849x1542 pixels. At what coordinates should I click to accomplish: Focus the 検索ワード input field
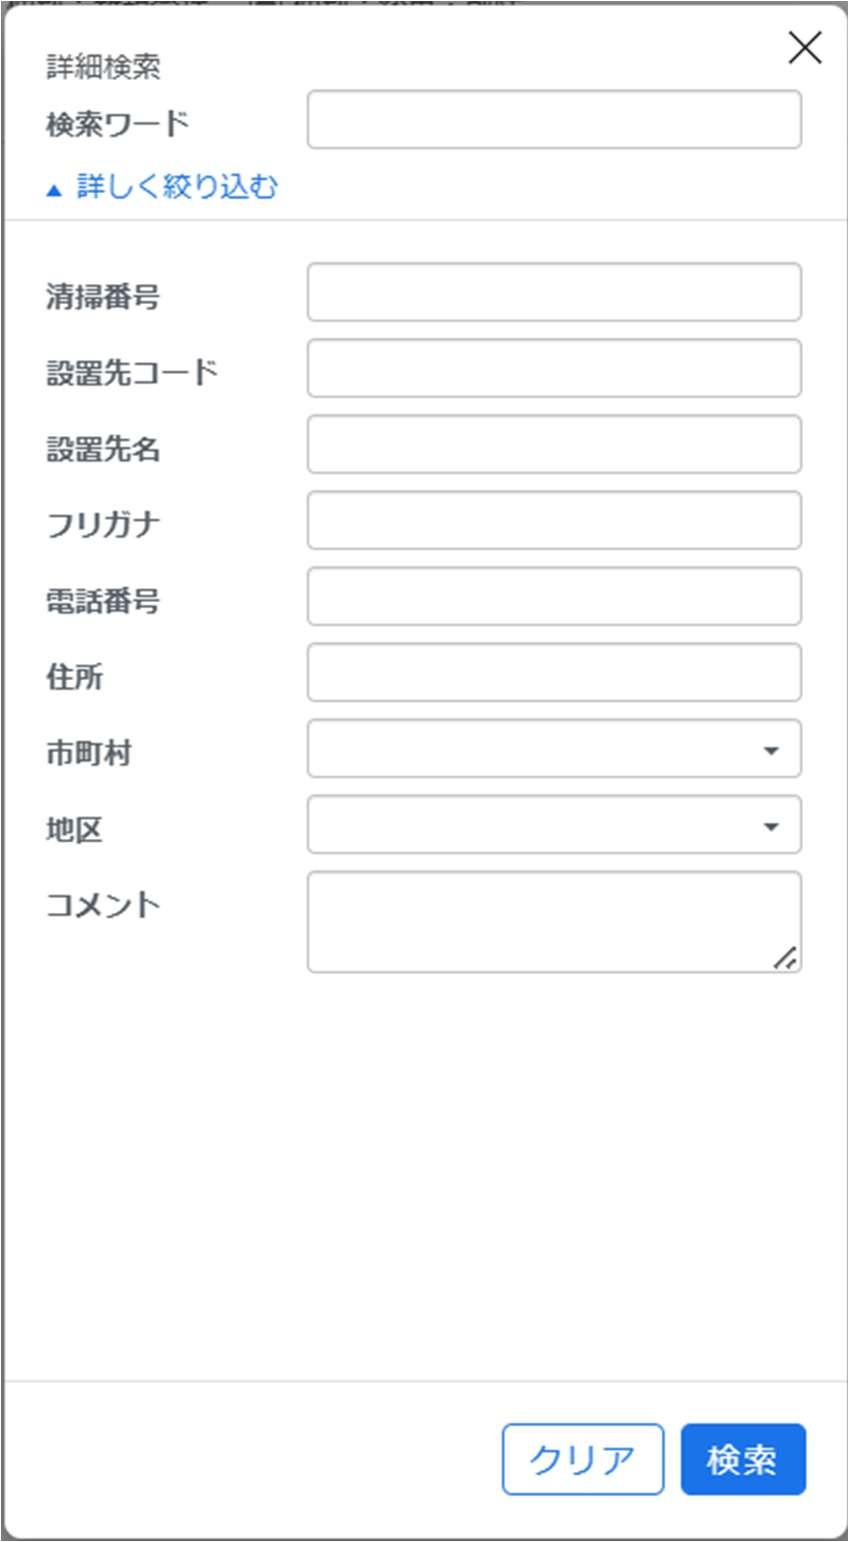(554, 120)
